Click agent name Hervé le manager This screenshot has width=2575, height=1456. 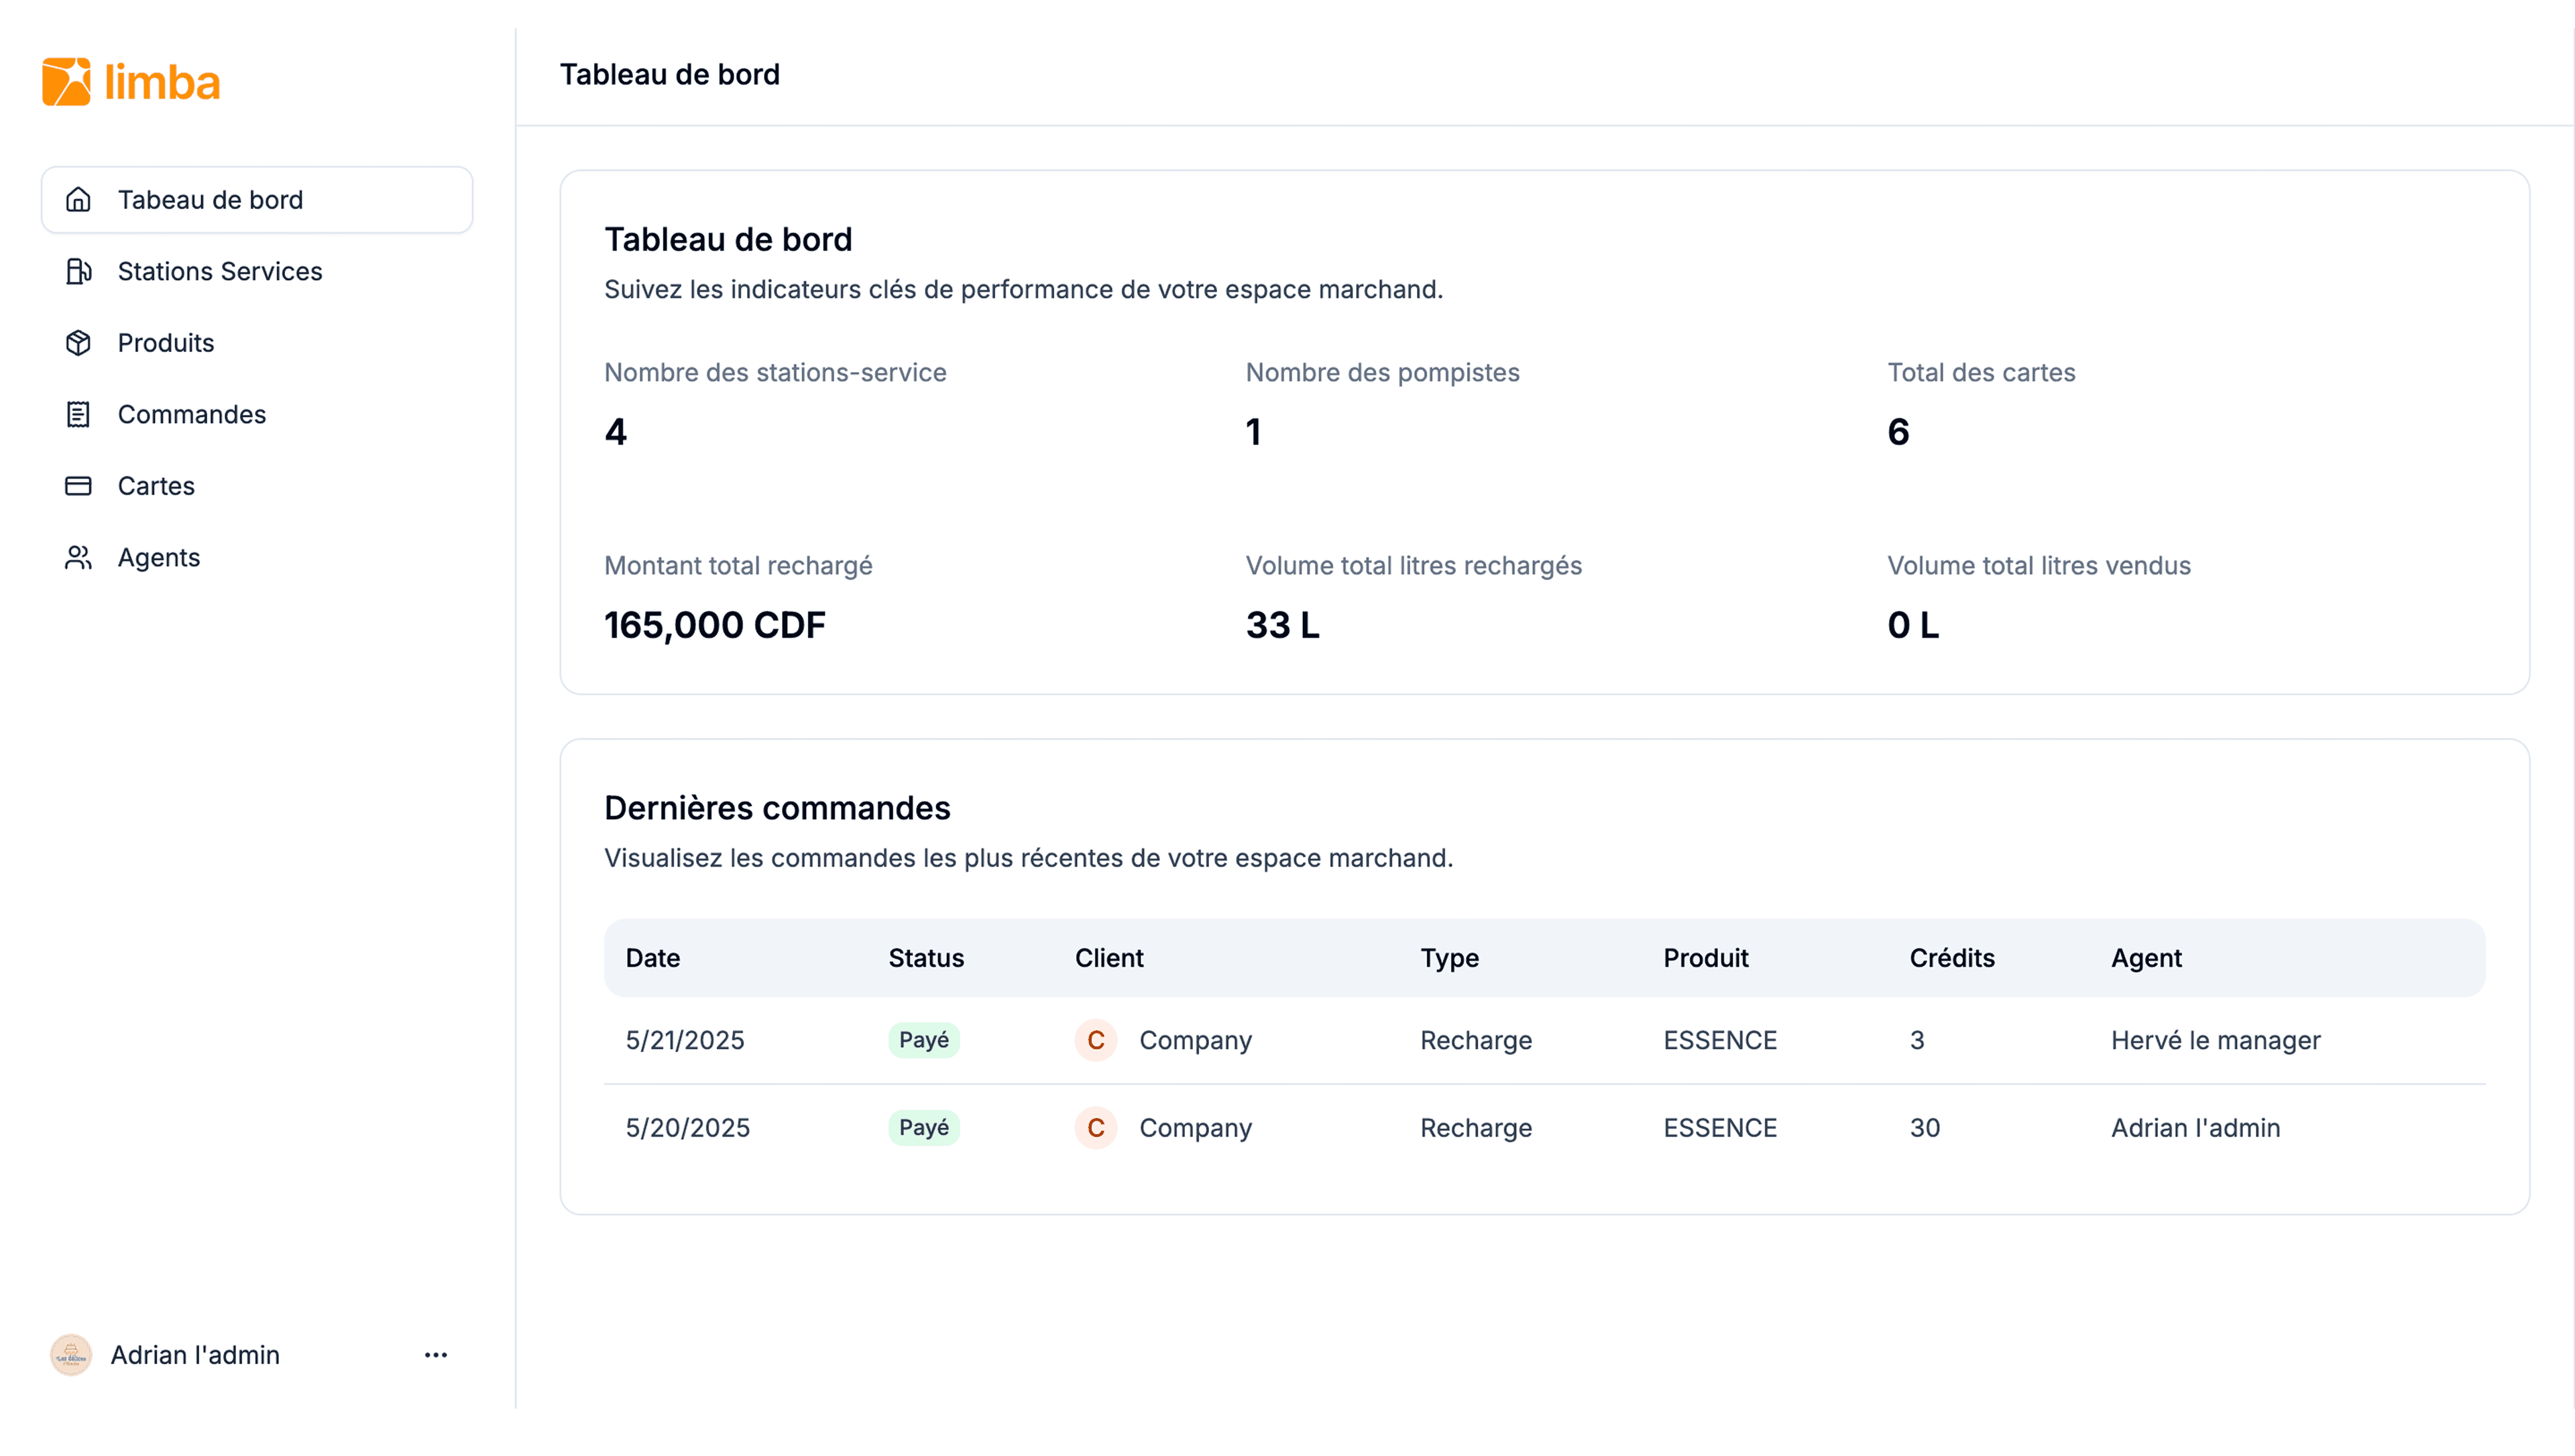pyautogui.click(x=2215, y=1040)
